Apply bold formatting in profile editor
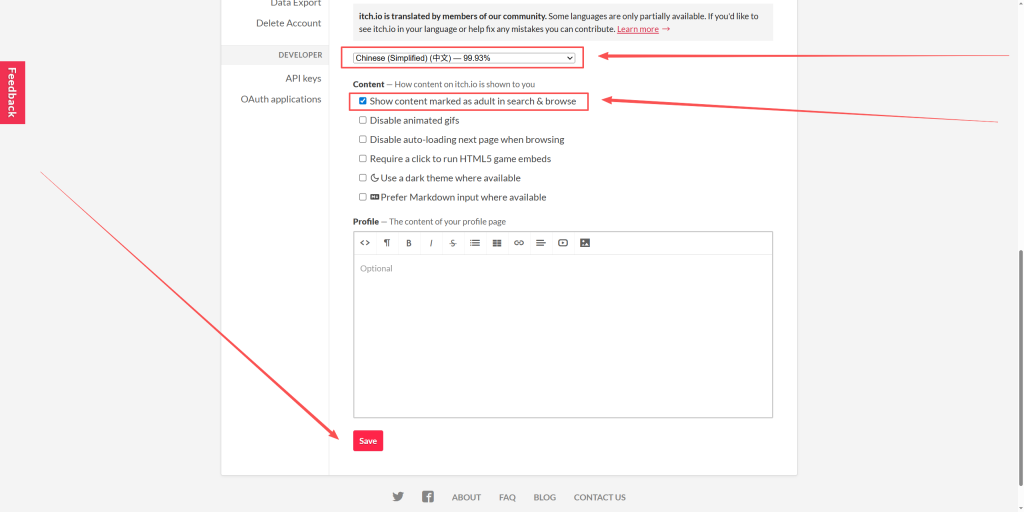The image size is (1024, 512). (409, 243)
